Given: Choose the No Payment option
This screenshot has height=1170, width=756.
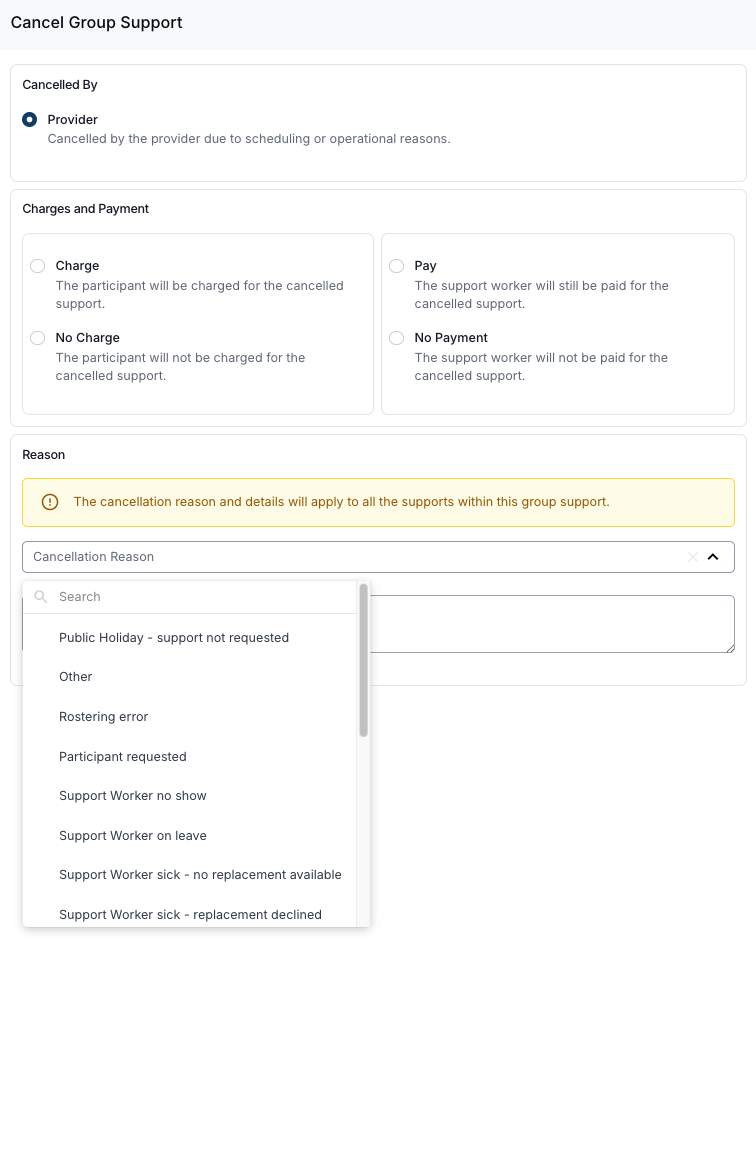Looking at the screenshot, I should coord(396,338).
